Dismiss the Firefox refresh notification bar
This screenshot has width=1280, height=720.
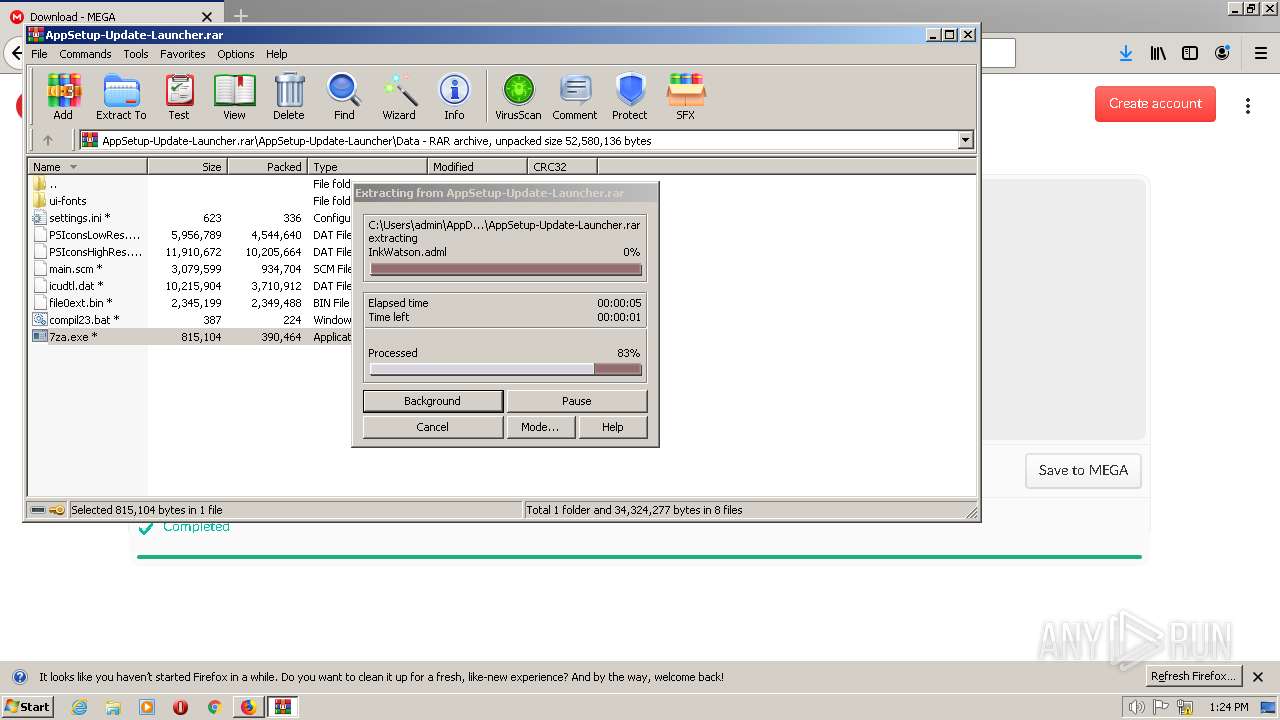point(1258,677)
